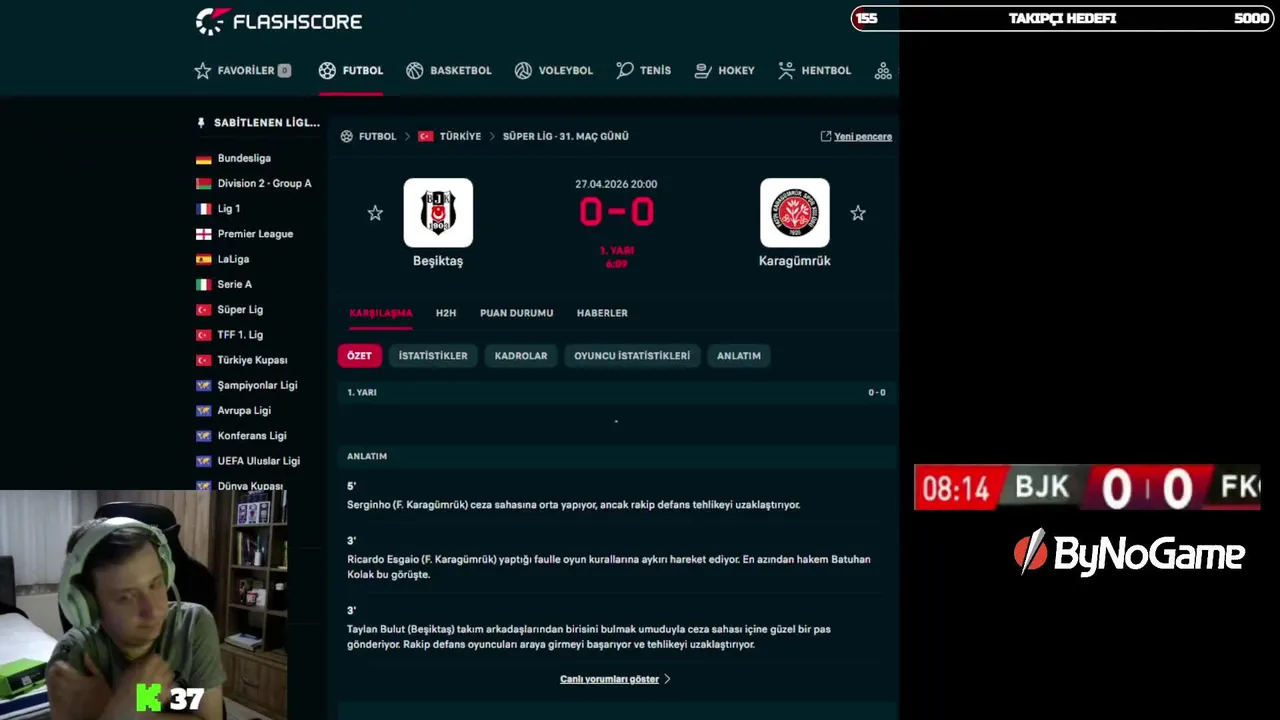Switch to the Haberler tab
The width and height of the screenshot is (1280, 720).
(x=602, y=313)
